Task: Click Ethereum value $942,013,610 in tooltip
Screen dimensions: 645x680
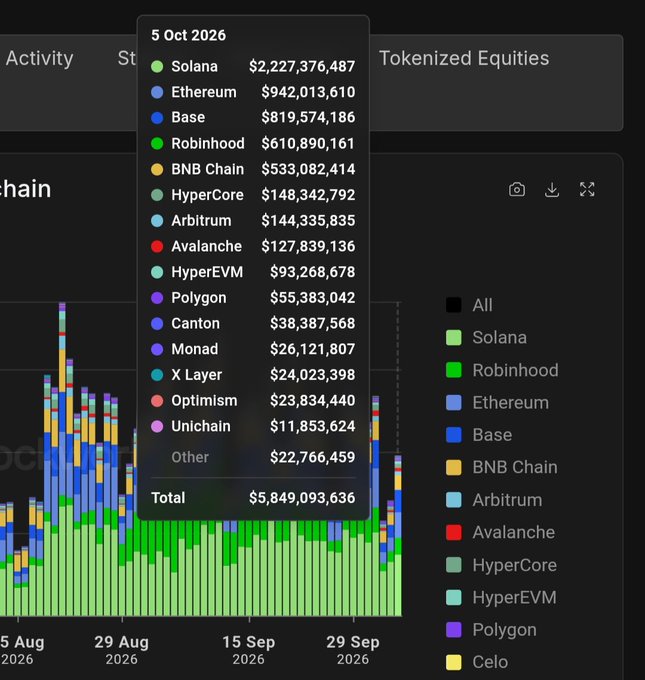Action: click(308, 92)
